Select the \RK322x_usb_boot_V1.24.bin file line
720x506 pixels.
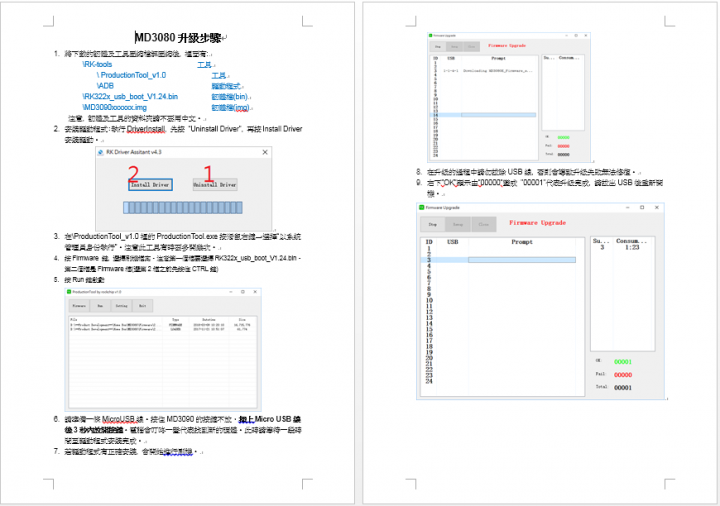(x=130, y=96)
